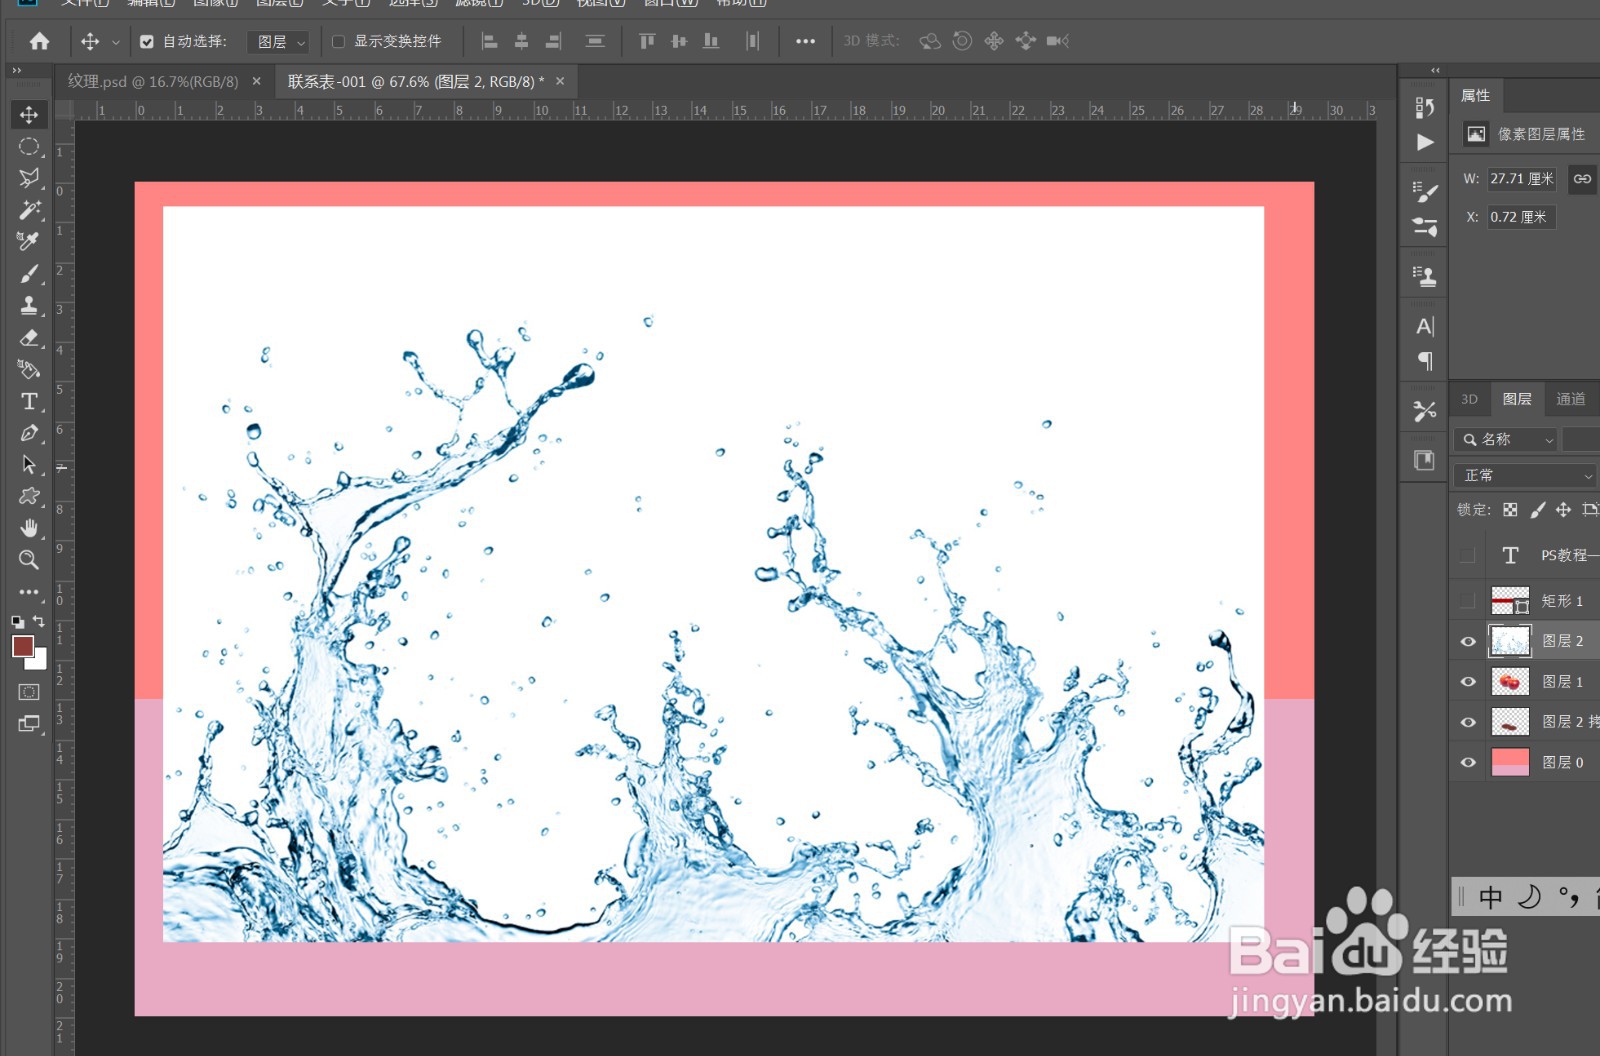Image resolution: width=1600 pixels, height=1056 pixels.
Task: Toggle the Auto-Select checkbox (自动选择)
Action: click(x=147, y=42)
